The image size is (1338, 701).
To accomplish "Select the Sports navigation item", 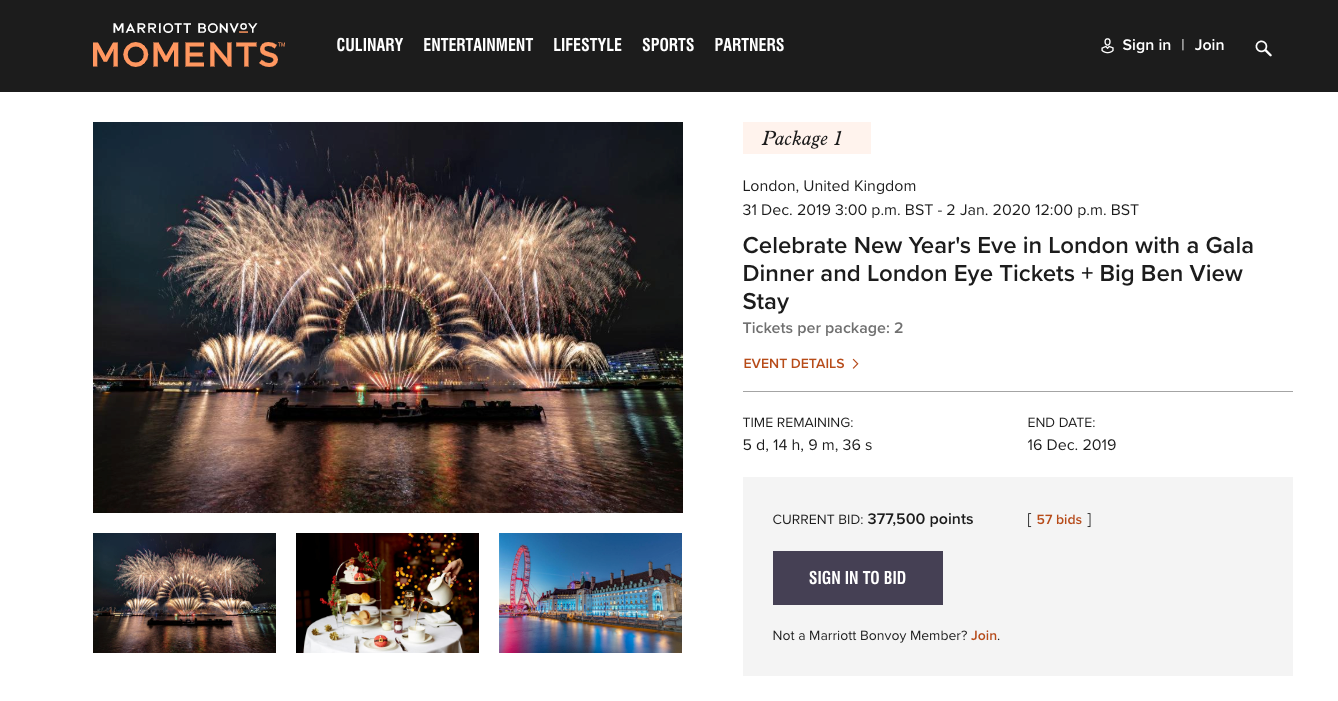I will [668, 45].
